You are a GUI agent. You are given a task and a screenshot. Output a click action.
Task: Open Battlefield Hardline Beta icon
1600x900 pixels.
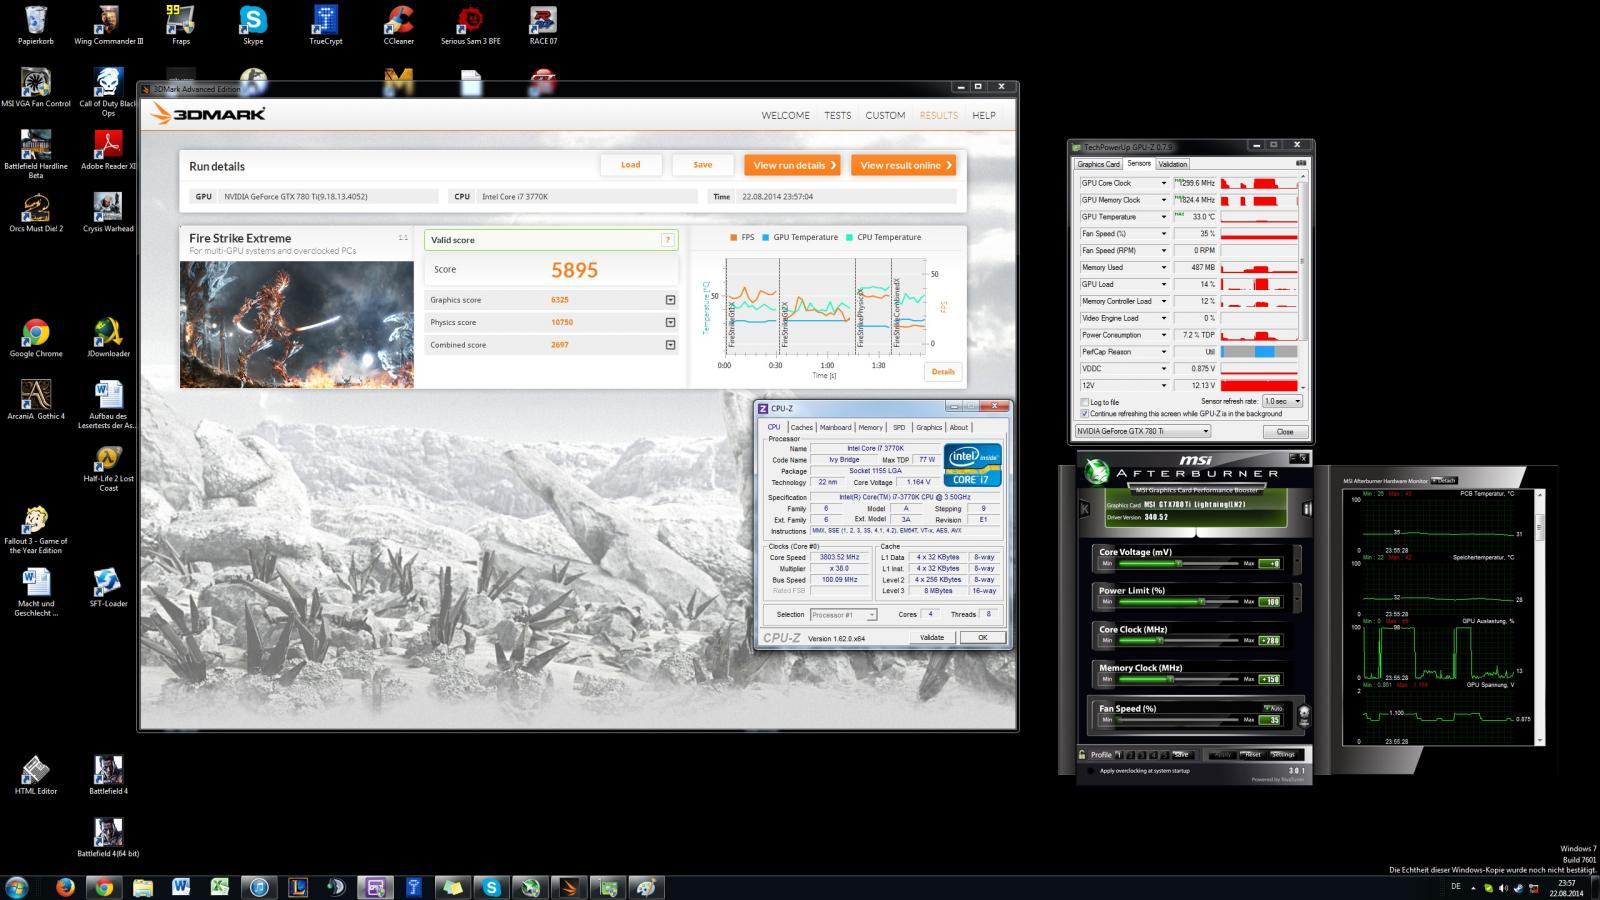36,154
